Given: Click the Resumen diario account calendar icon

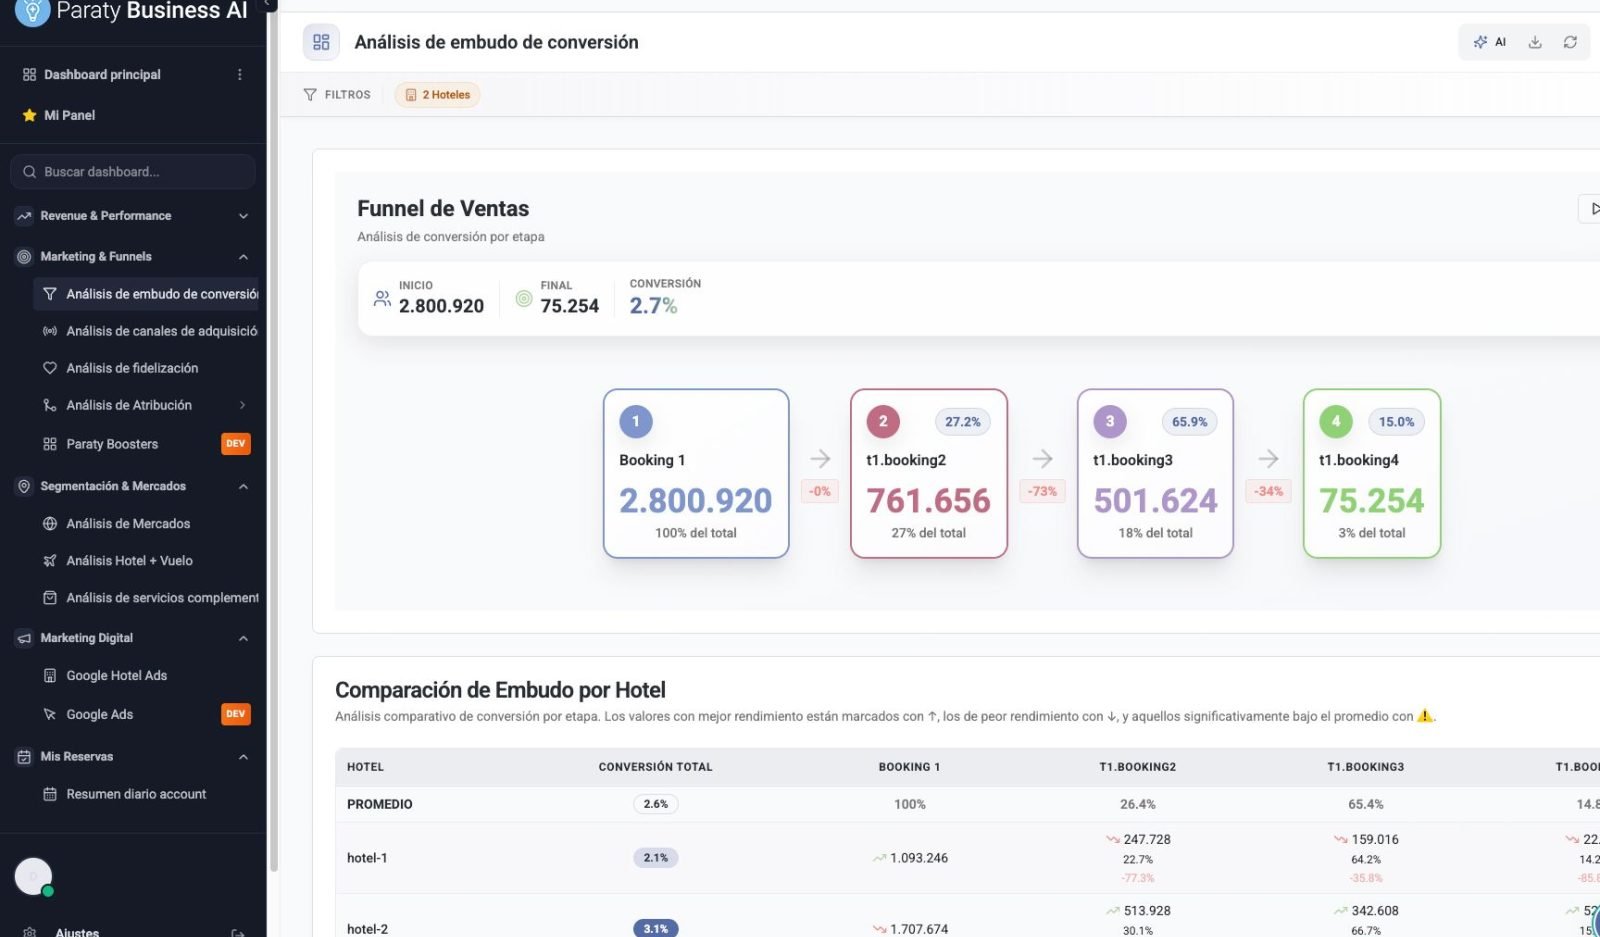Looking at the screenshot, I should (50, 794).
